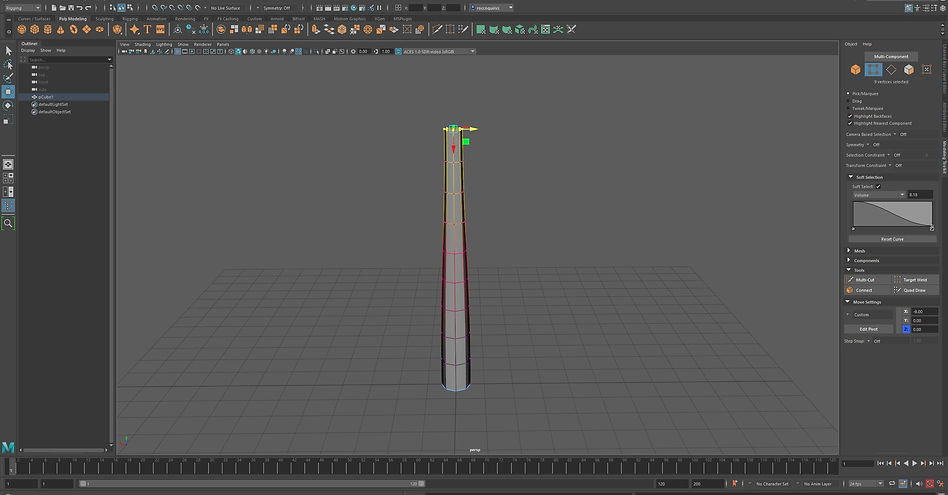Toggle the shelf options icon left of shelf
Image resolution: width=948 pixels, height=495 pixels.
click(x=8, y=30)
